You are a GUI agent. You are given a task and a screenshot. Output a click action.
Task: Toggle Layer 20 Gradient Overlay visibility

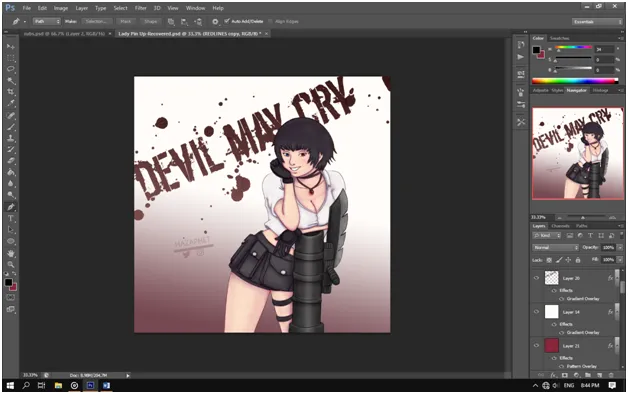pyautogui.click(x=562, y=299)
